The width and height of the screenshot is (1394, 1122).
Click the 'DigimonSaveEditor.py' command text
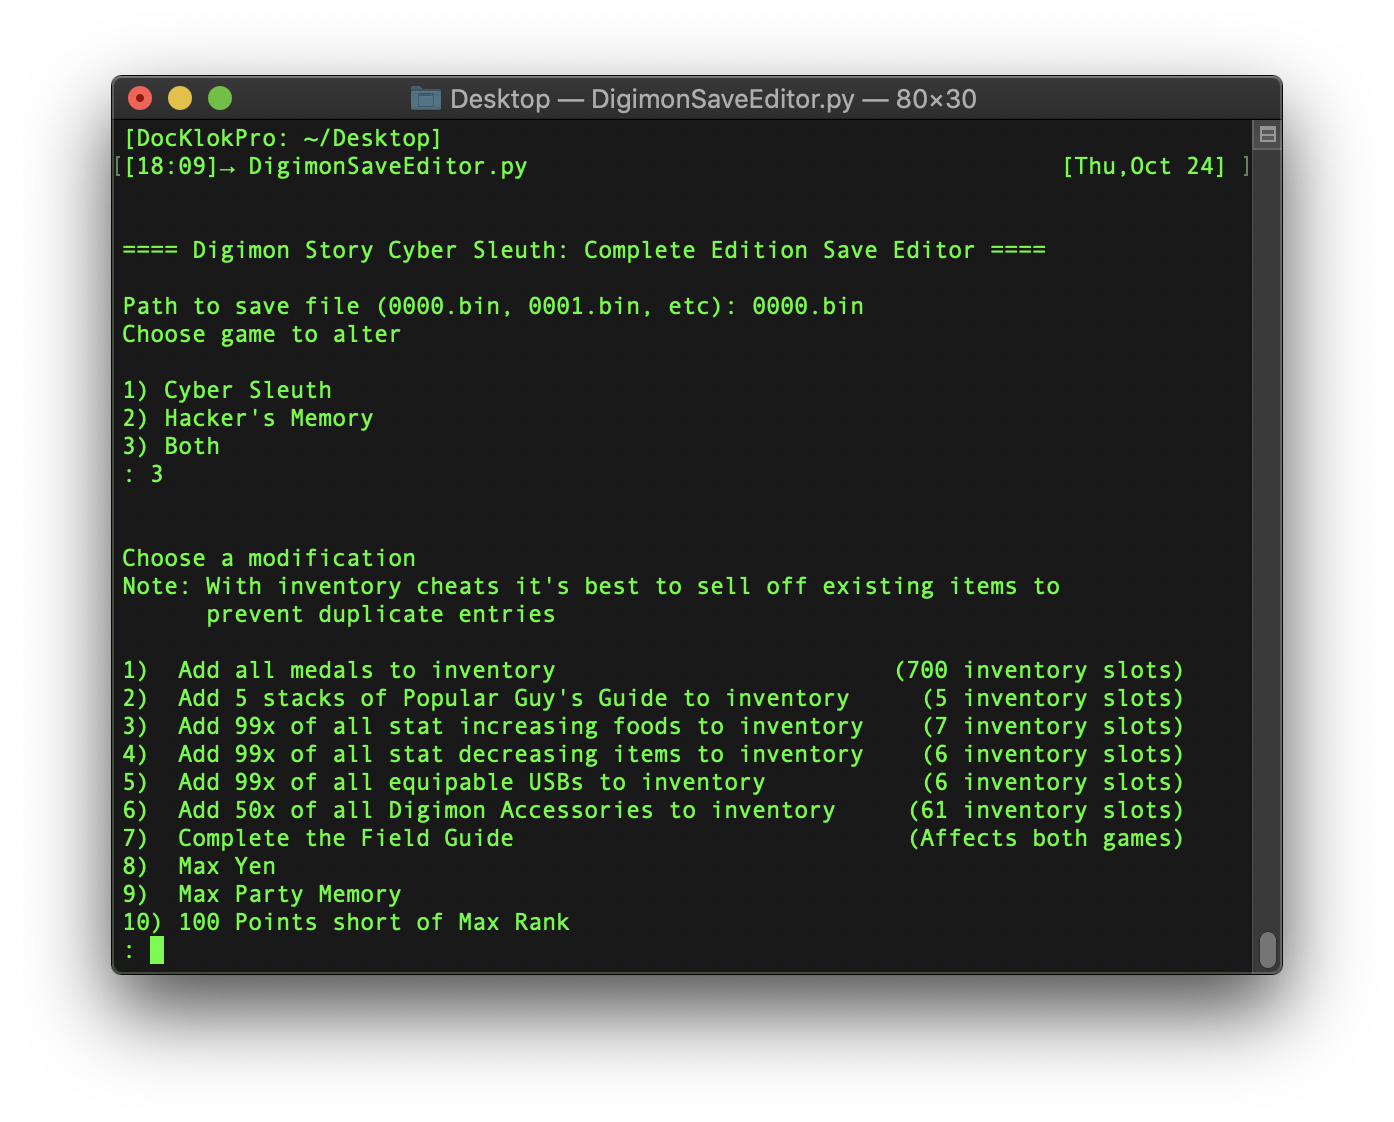coord(388,166)
